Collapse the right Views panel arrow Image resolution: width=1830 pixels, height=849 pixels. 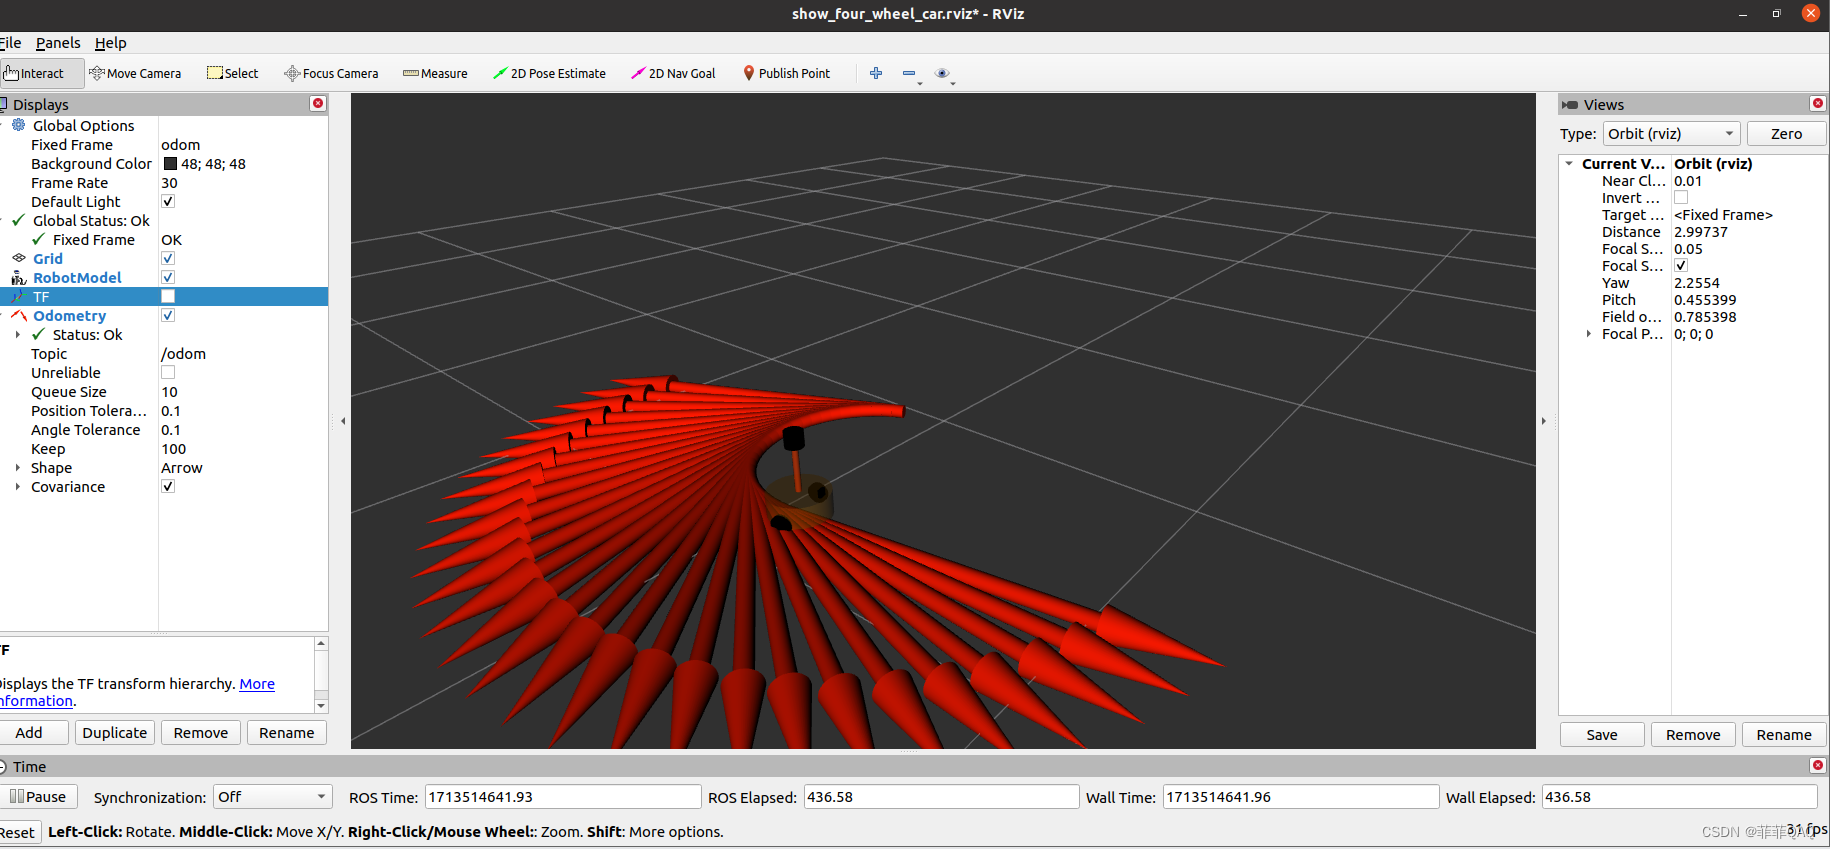(1544, 421)
